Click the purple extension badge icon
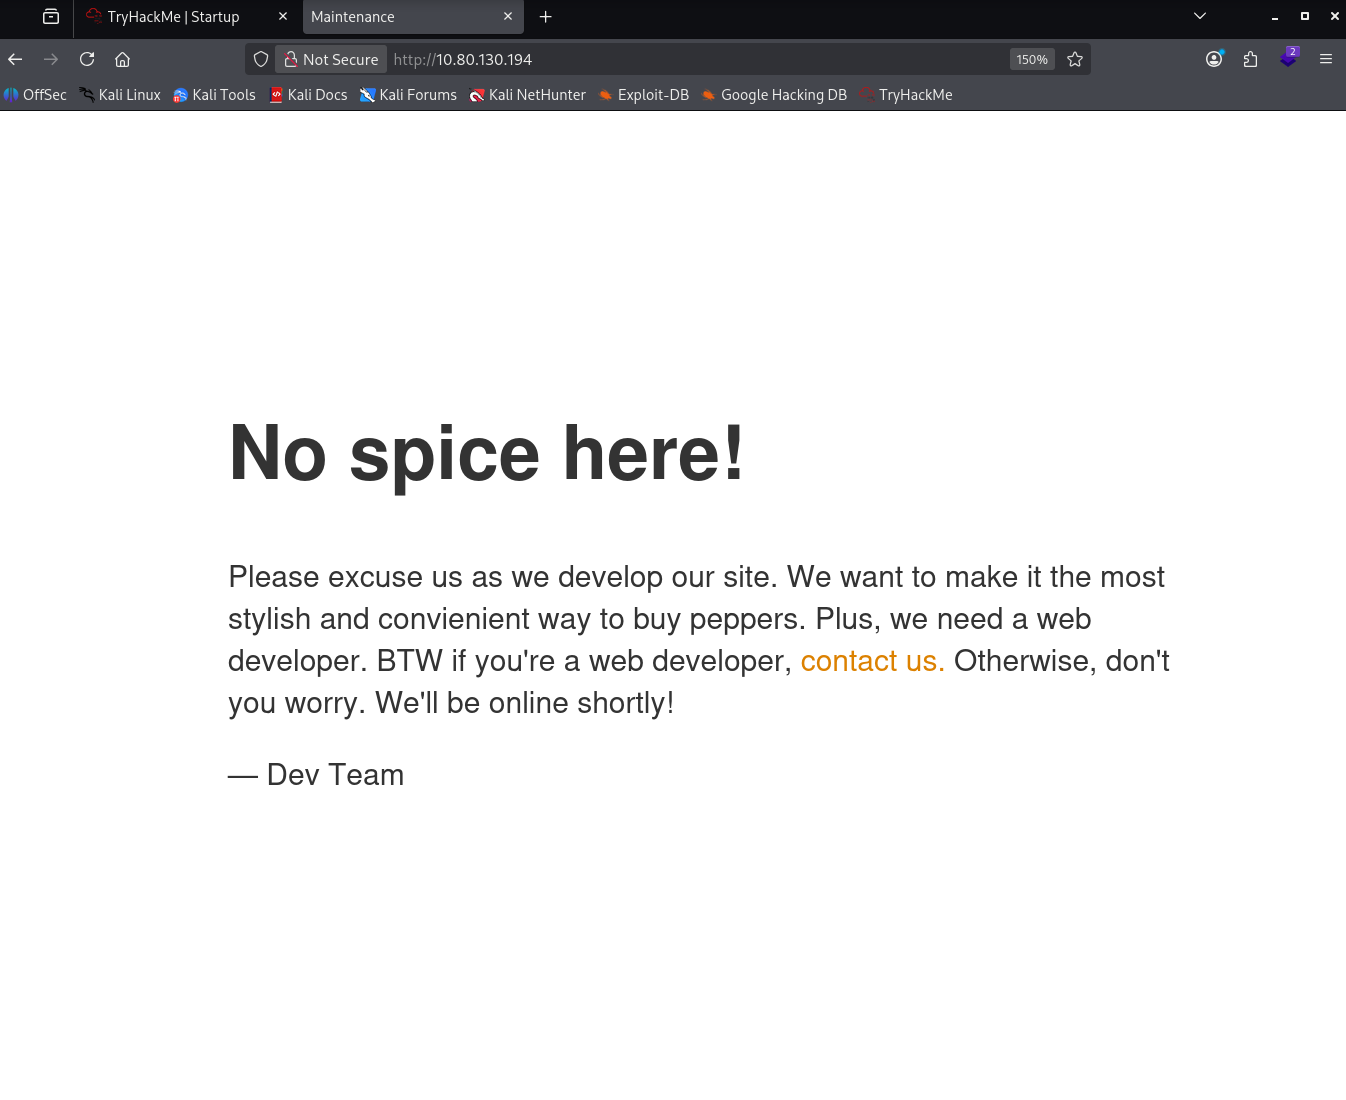This screenshot has width=1346, height=1100. (x=1288, y=59)
